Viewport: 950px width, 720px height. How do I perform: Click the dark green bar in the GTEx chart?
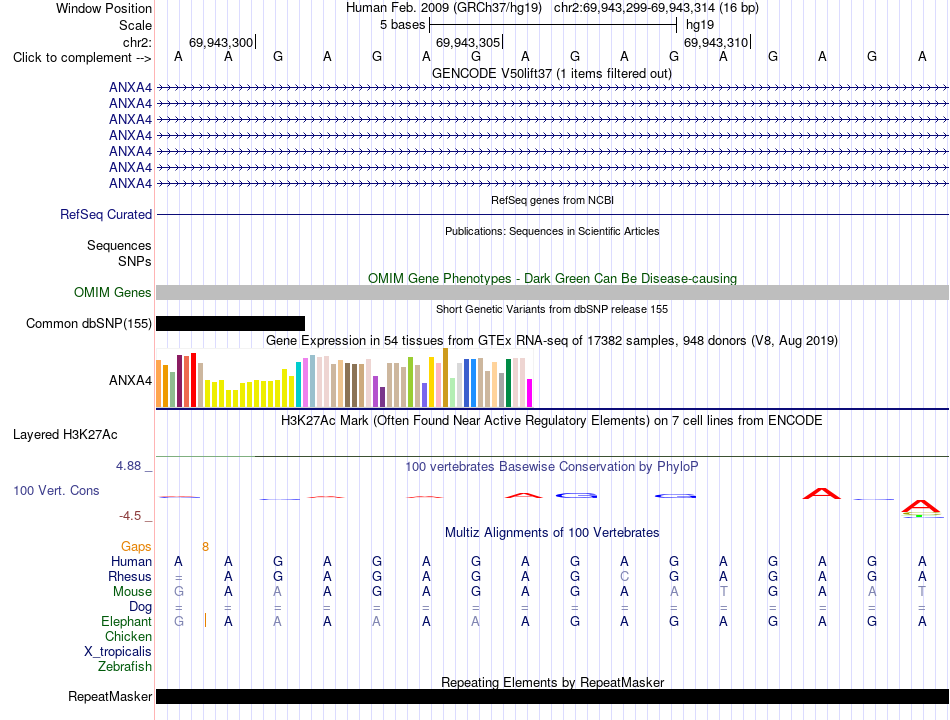(508, 383)
